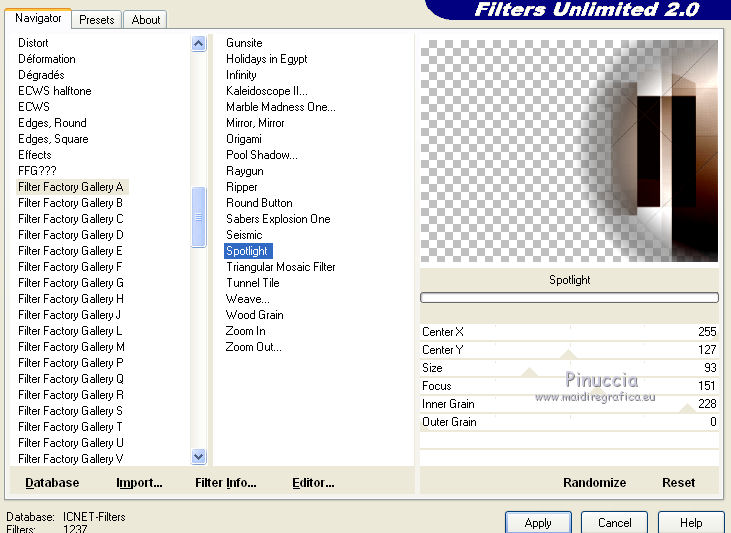
Task: Click the category list scroll up arrow
Action: click(199, 44)
